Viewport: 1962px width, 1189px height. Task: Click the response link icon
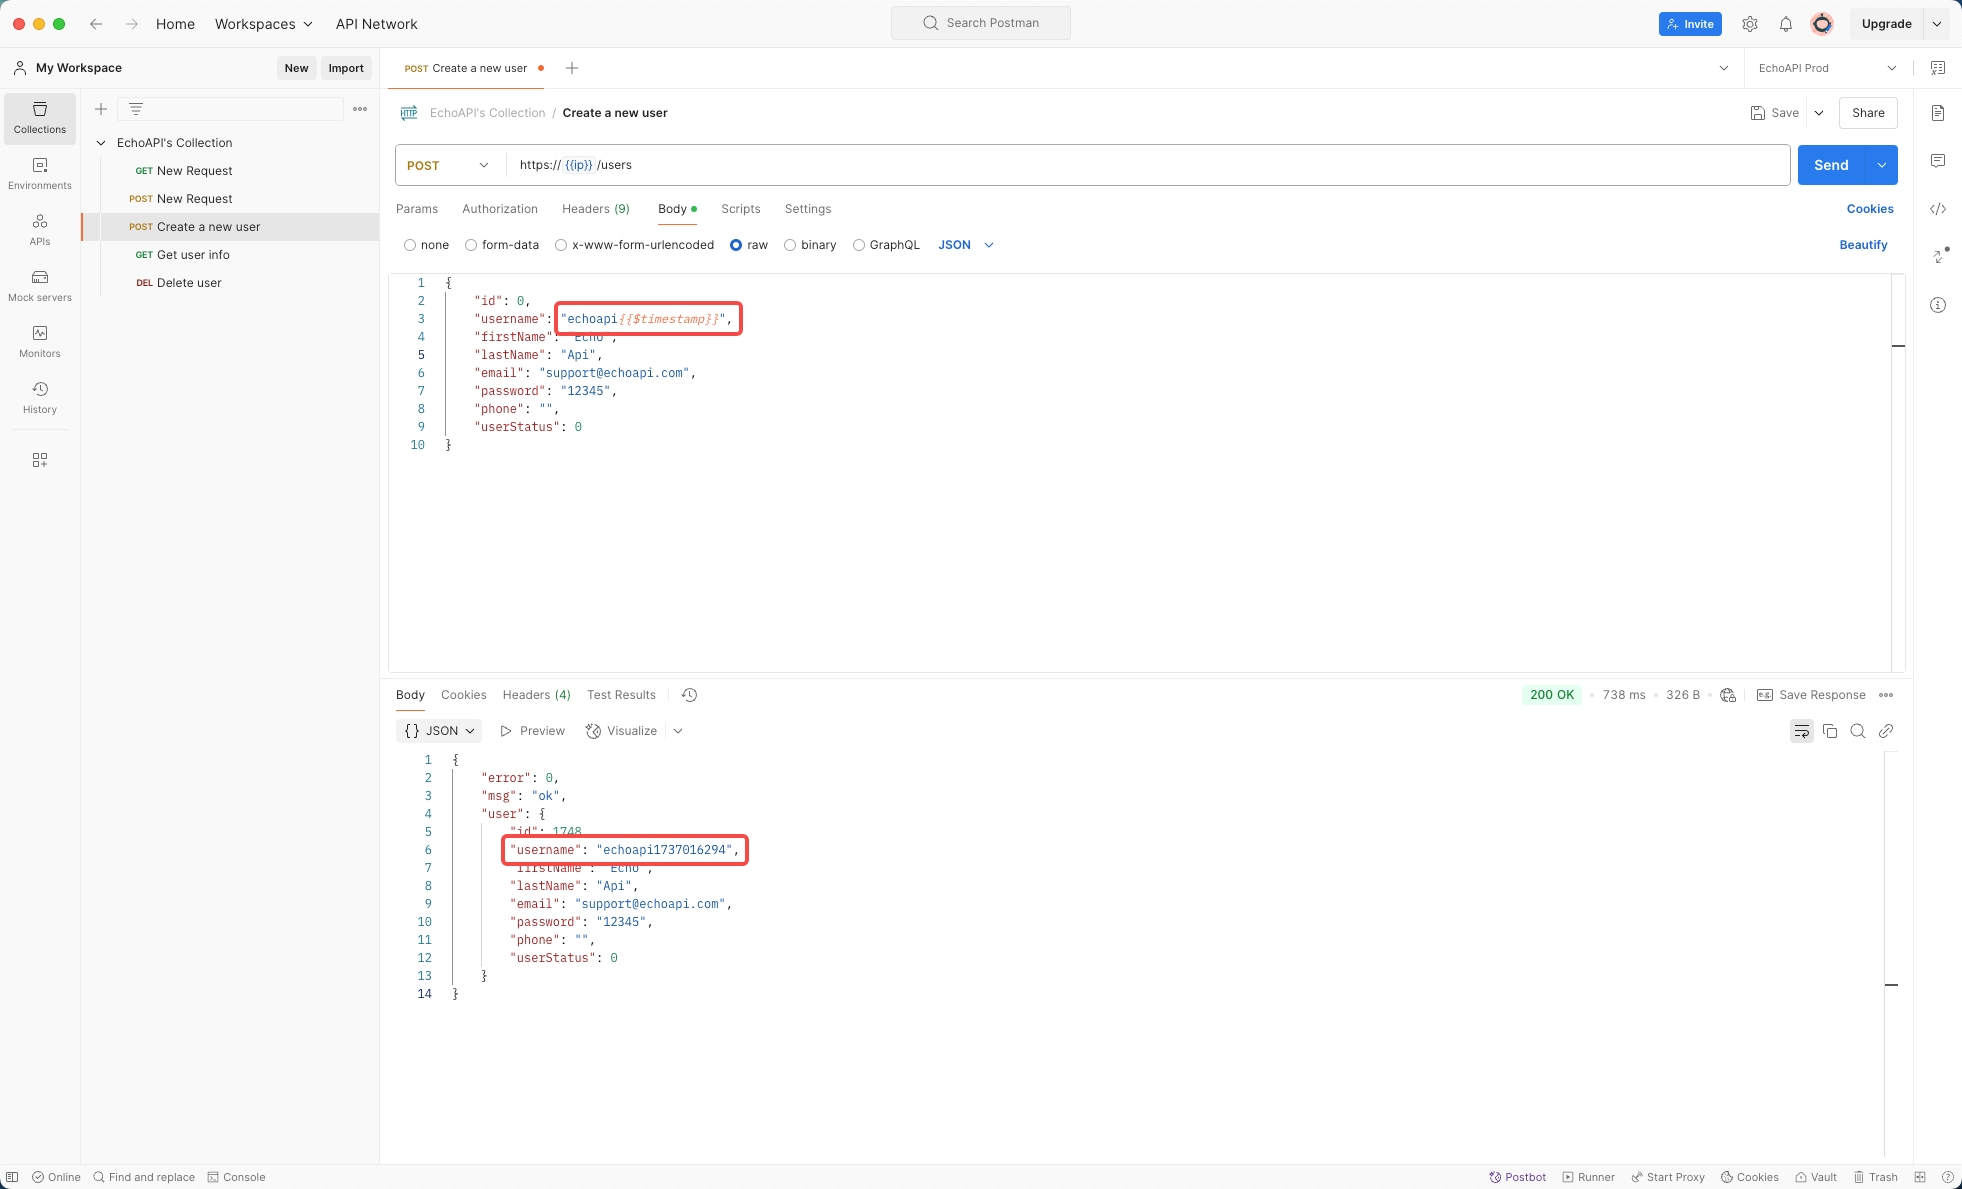pyautogui.click(x=1886, y=731)
